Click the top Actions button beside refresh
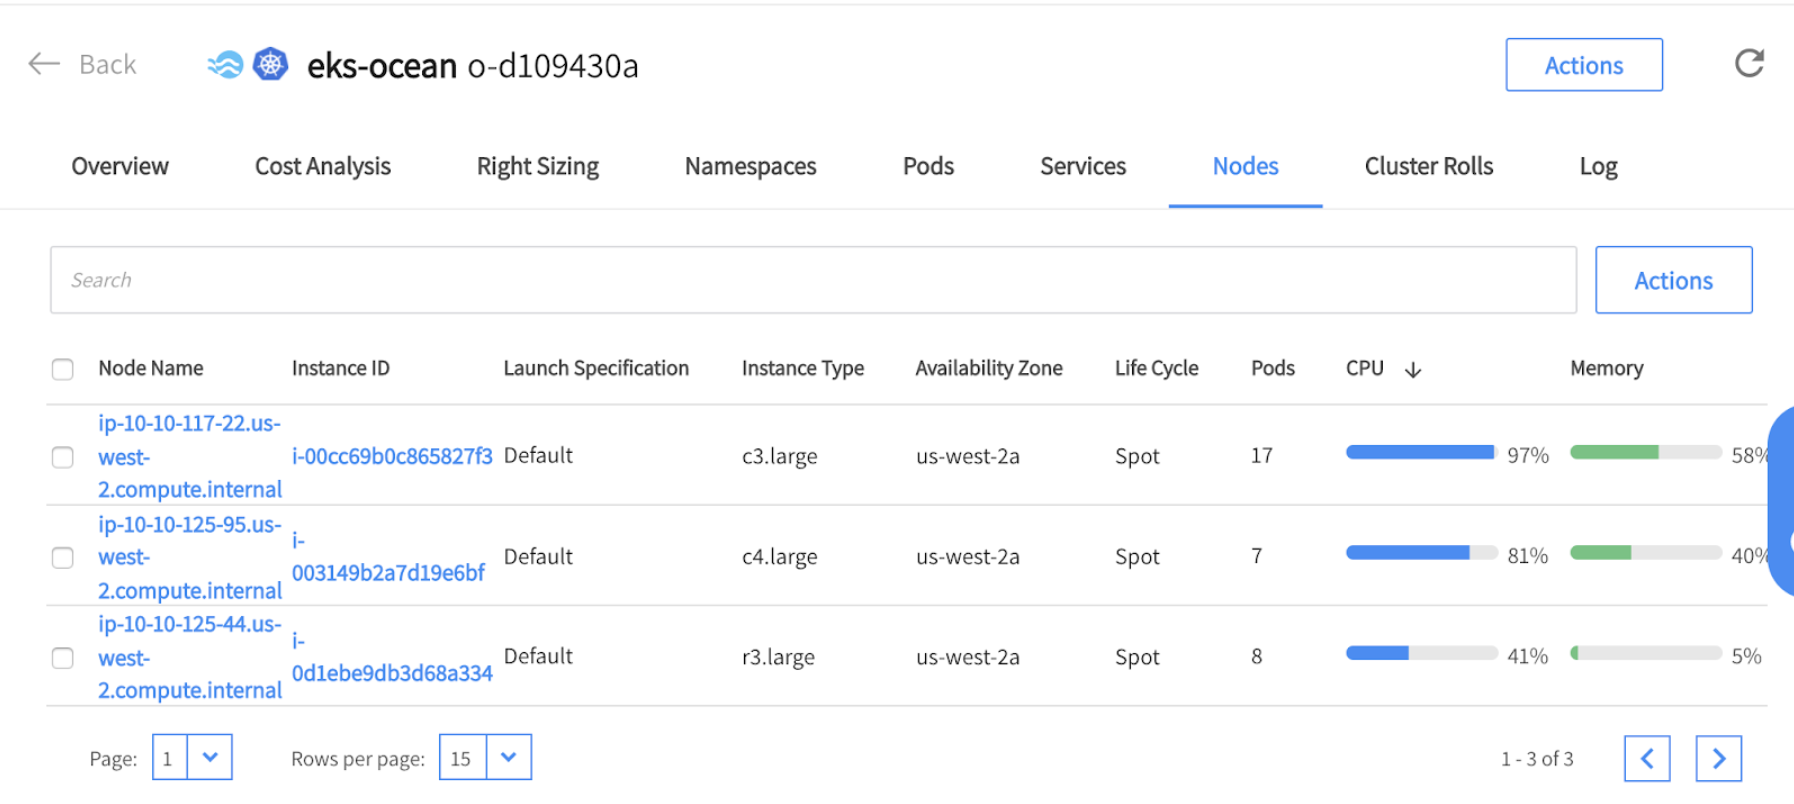This screenshot has height=804, width=1794. (x=1584, y=65)
